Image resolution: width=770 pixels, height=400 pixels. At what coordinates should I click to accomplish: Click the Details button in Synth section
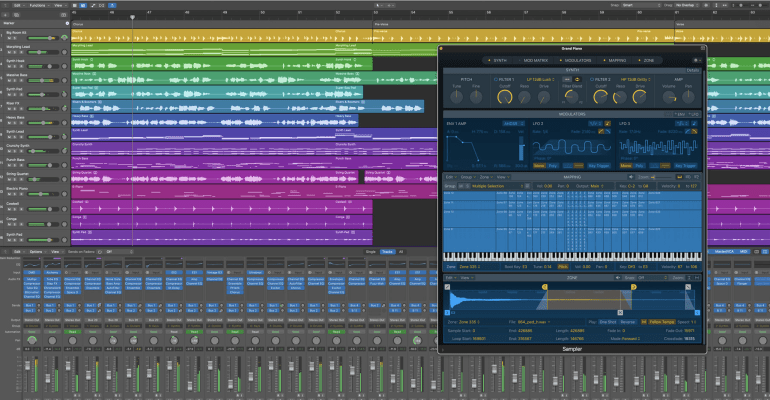(x=692, y=70)
